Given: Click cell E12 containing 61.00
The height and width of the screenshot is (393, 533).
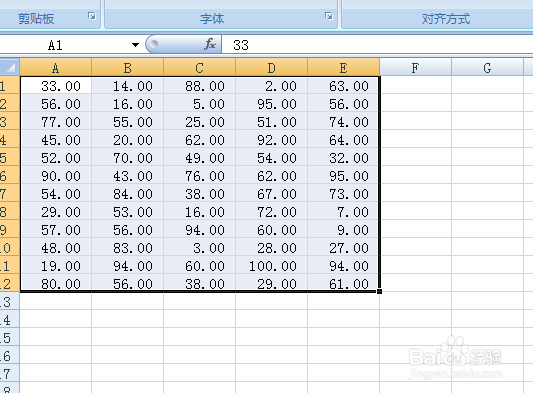Looking at the screenshot, I should 344,283.
